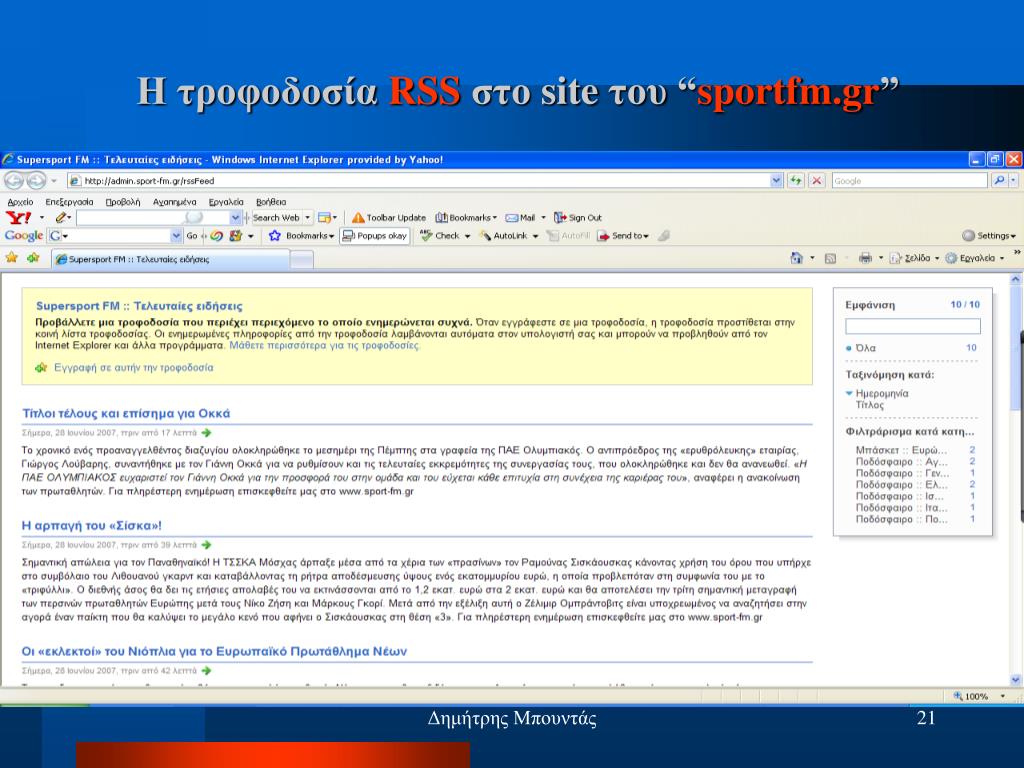The width and height of the screenshot is (1024, 768).
Task: Open Toolbar Update with the warning icon
Action: (x=389, y=217)
